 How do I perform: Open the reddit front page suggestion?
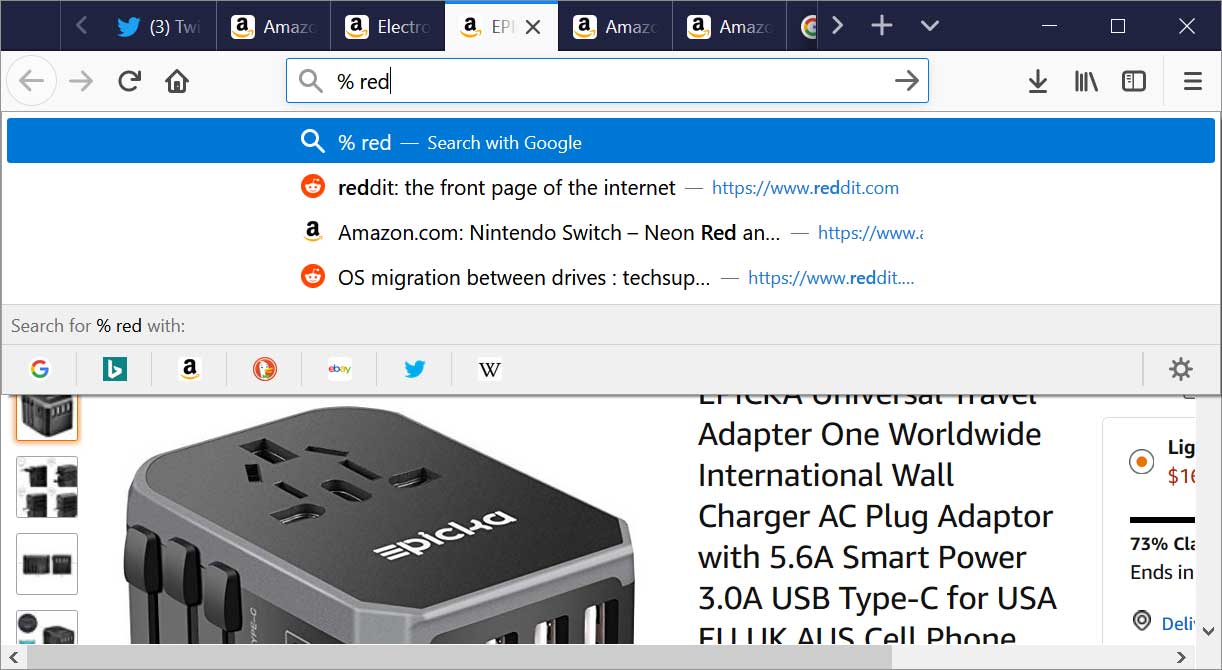point(611,187)
